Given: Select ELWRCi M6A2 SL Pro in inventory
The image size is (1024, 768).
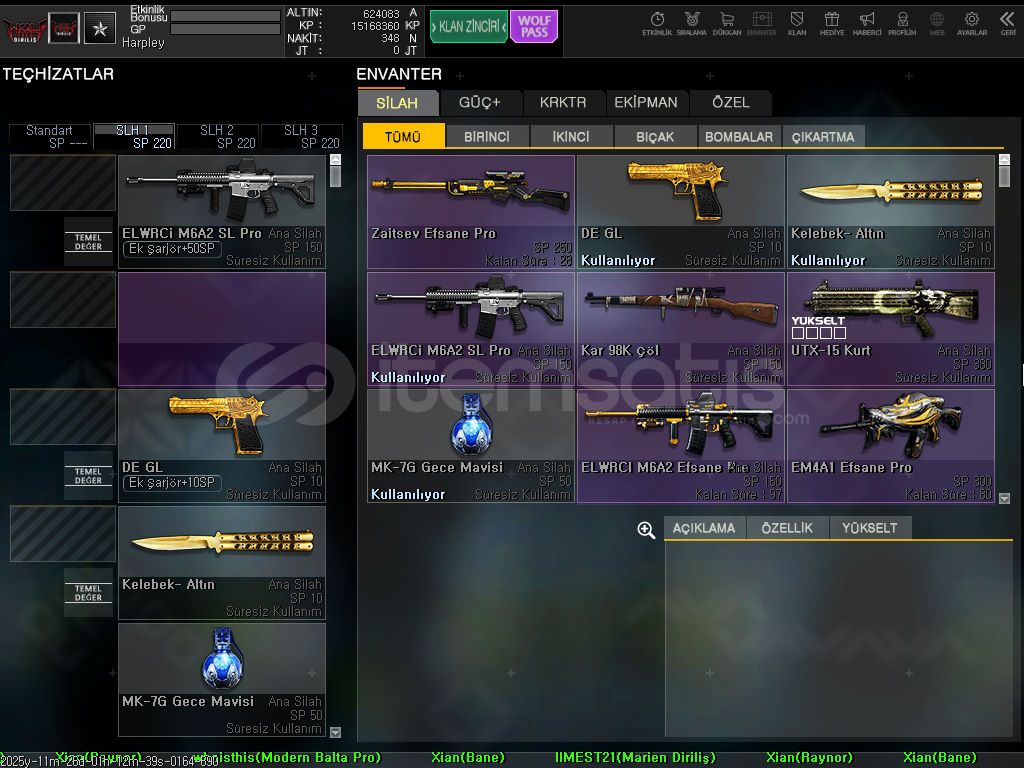Looking at the screenshot, I should [471, 328].
